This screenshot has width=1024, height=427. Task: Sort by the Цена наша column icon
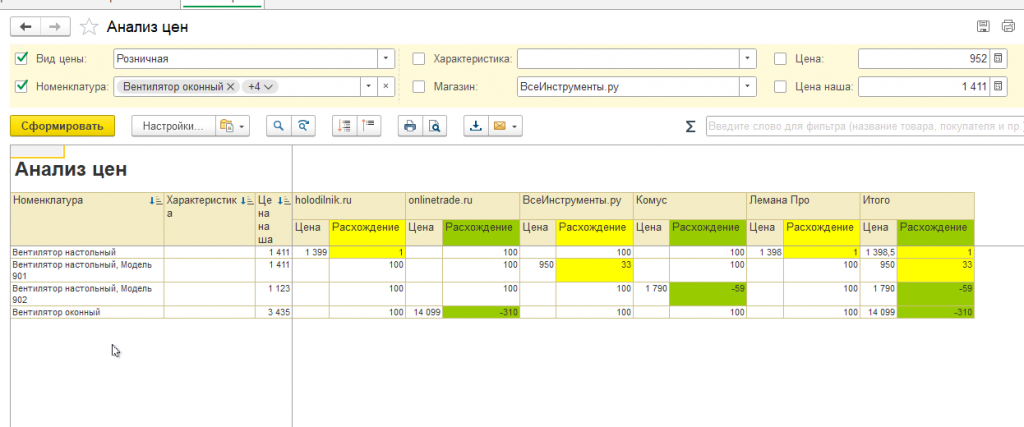[x=284, y=201]
